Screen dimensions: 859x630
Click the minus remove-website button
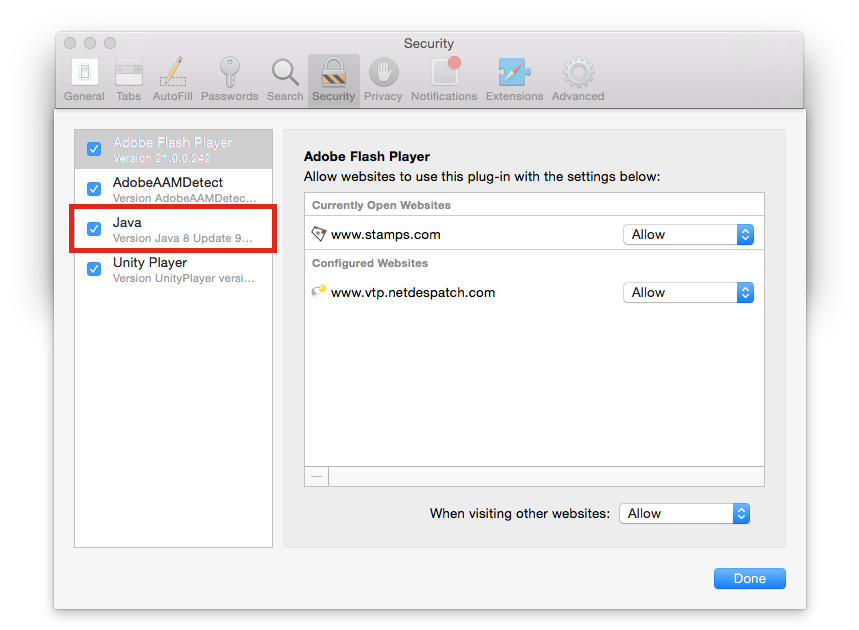click(x=317, y=477)
